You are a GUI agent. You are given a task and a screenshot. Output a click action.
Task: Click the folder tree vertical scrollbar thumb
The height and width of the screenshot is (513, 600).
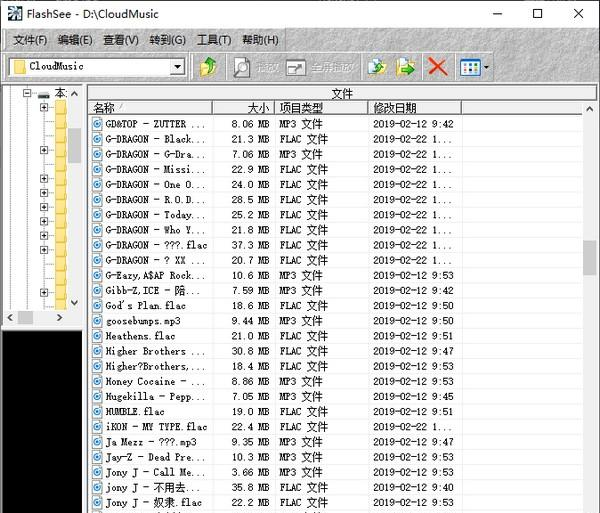(x=75, y=145)
